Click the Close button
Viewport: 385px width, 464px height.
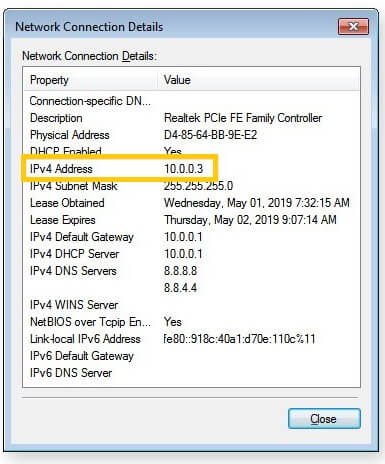pos(324,418)
